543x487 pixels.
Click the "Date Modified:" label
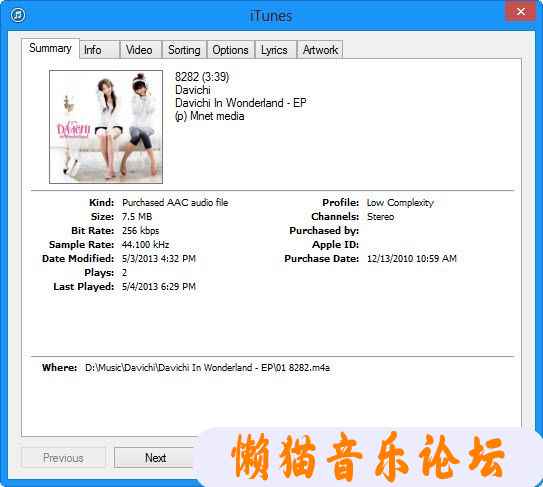pyautogui.click(x=78, y=258)
